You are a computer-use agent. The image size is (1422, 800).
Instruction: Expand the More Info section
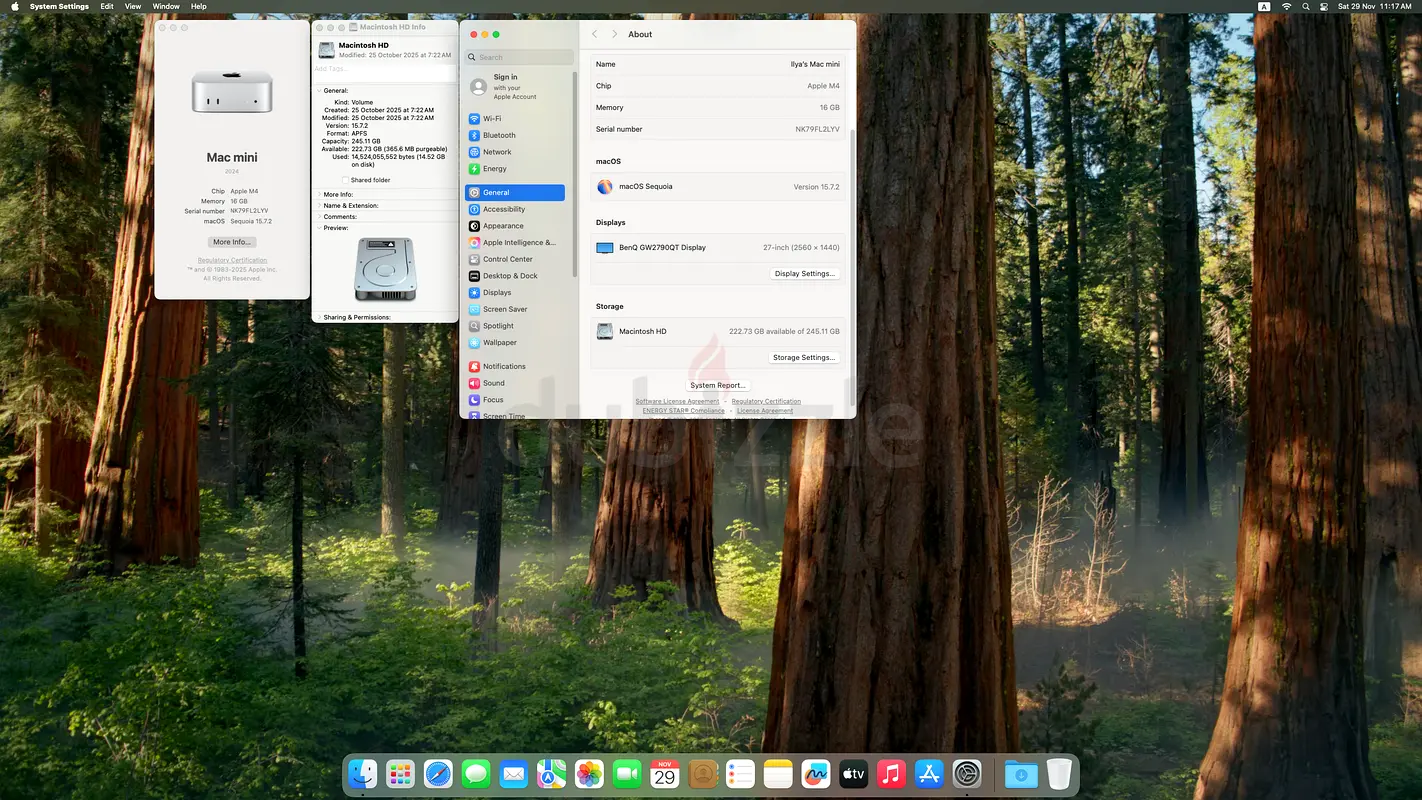[x=319, y=194]
